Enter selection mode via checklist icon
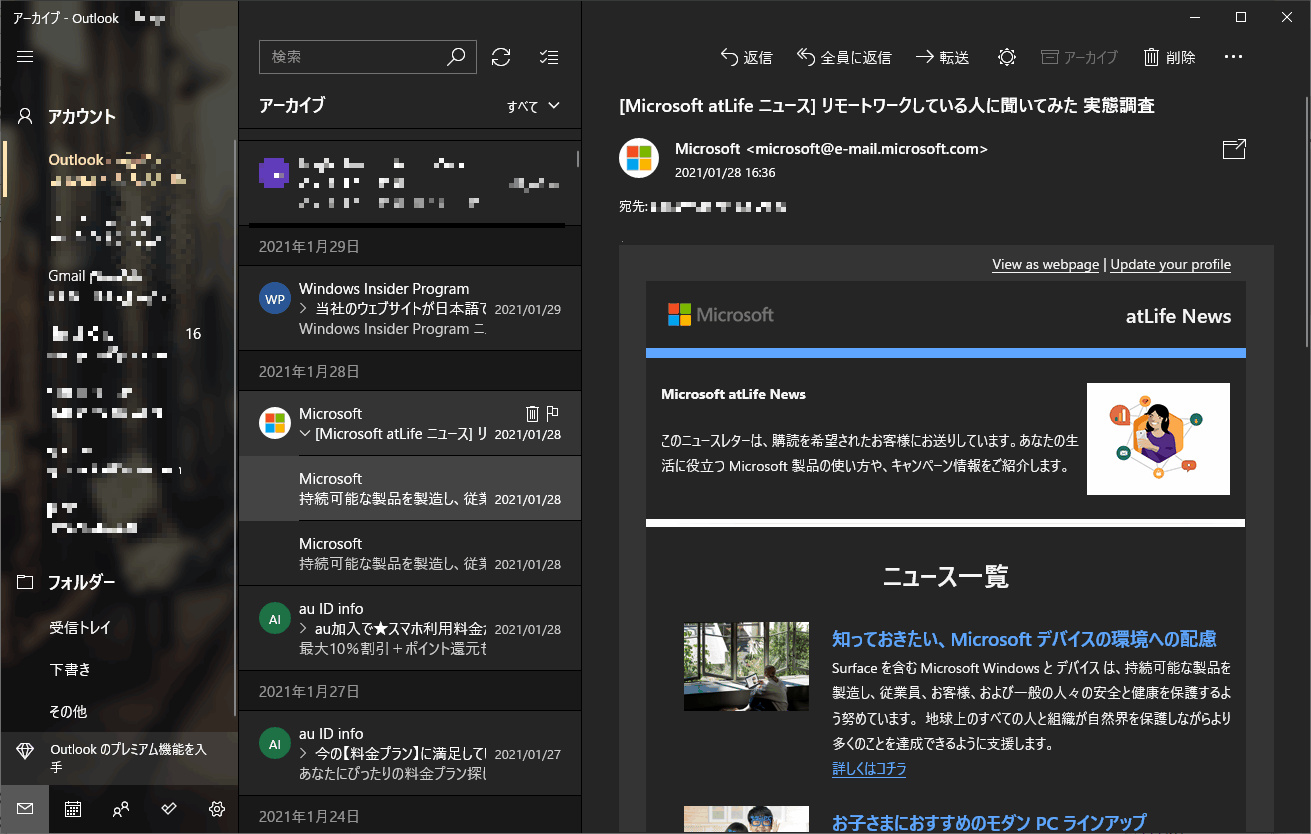The width and height of the screenshot is (1311, 834). 549,57
